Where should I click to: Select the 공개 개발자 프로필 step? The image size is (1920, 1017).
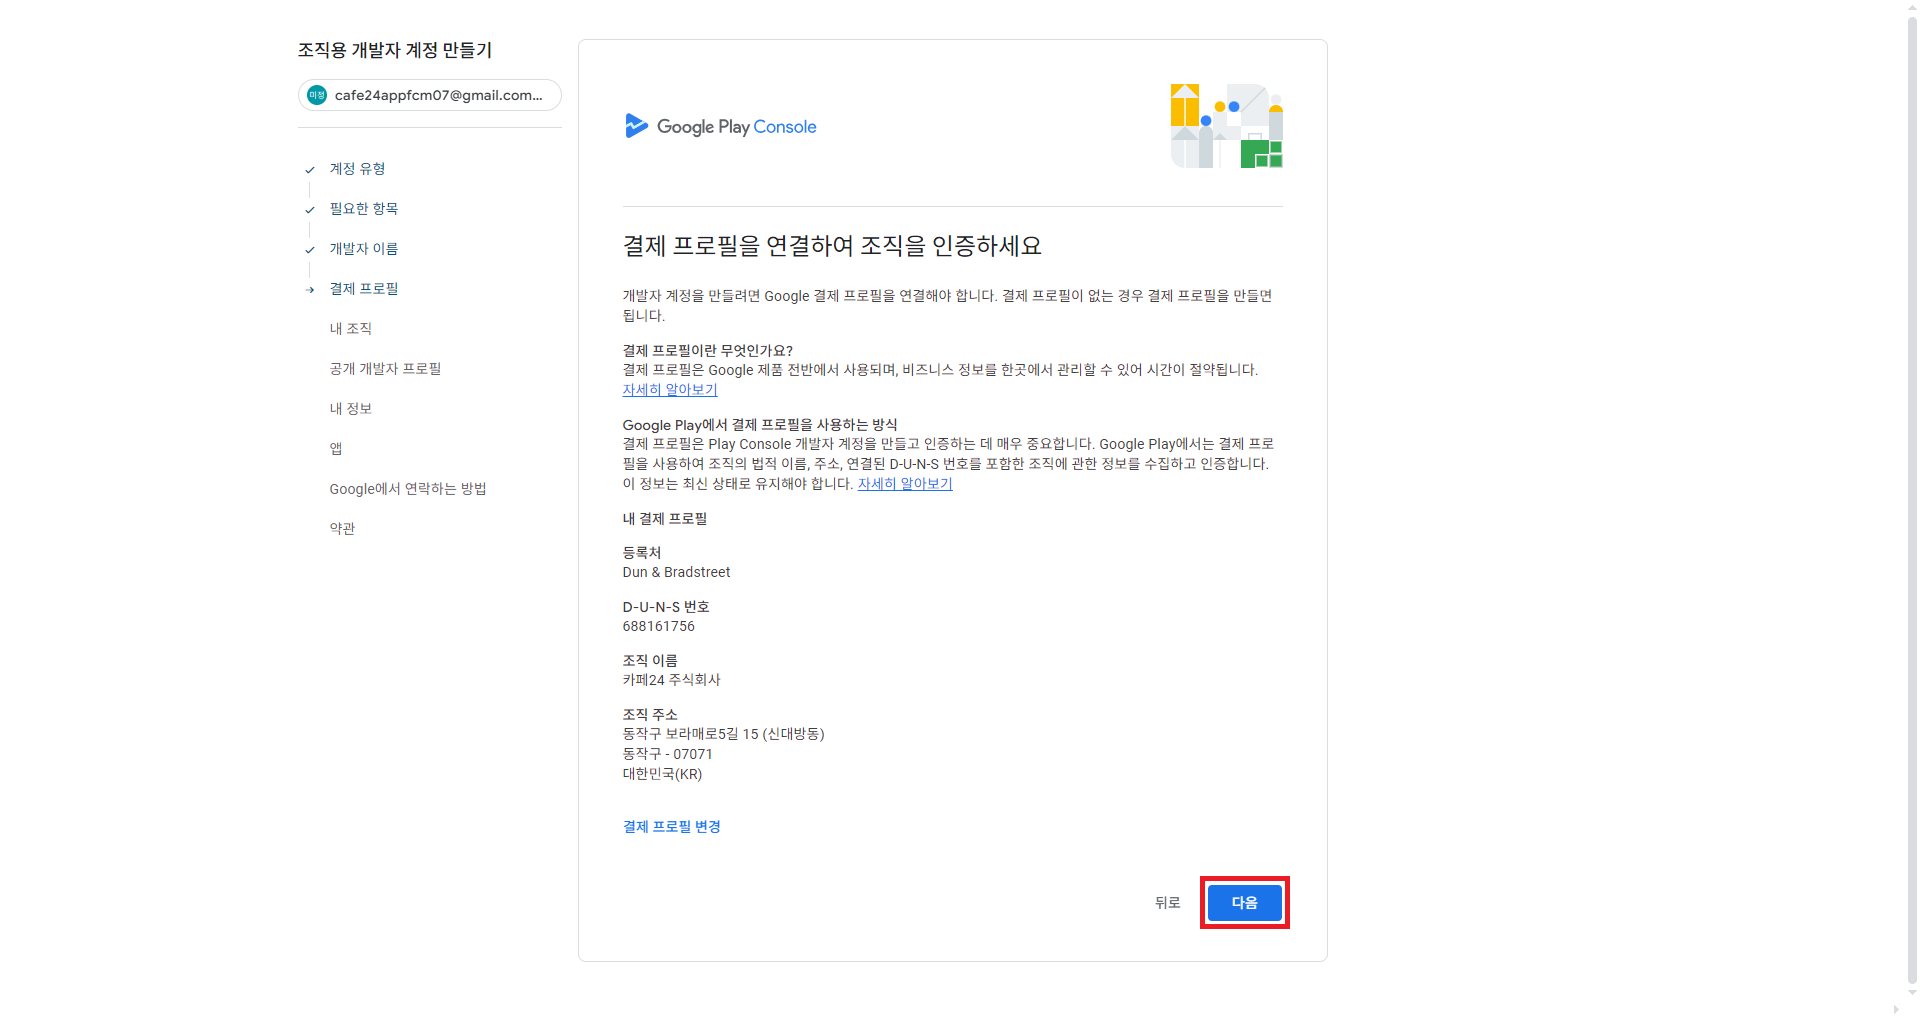click(385, 368)
